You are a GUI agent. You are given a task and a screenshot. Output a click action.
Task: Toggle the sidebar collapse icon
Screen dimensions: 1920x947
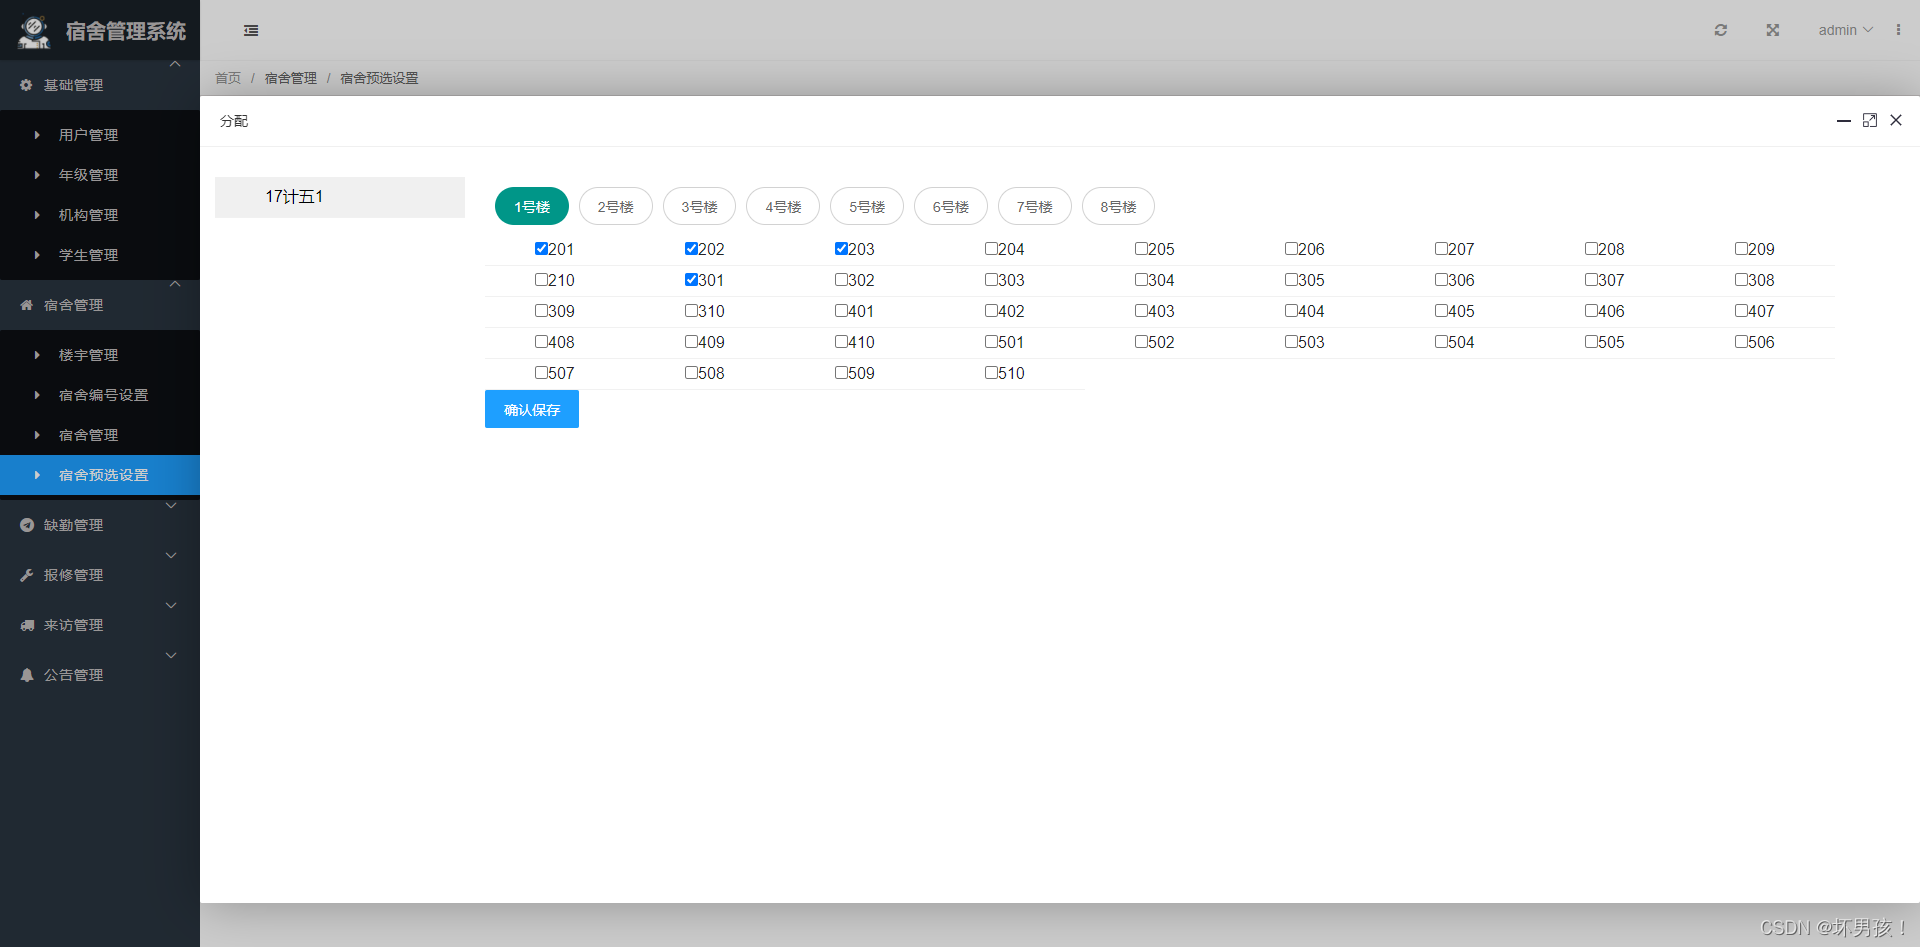pyautogui.click(x=251, y=31)
